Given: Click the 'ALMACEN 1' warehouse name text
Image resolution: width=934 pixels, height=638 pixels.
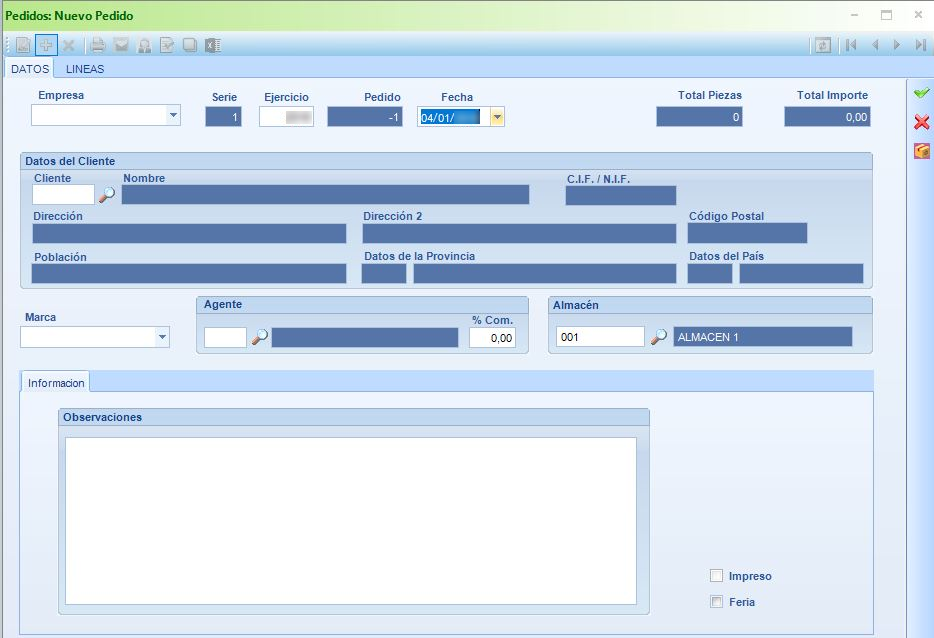Looking at the screenshot, I should (708, 337).
